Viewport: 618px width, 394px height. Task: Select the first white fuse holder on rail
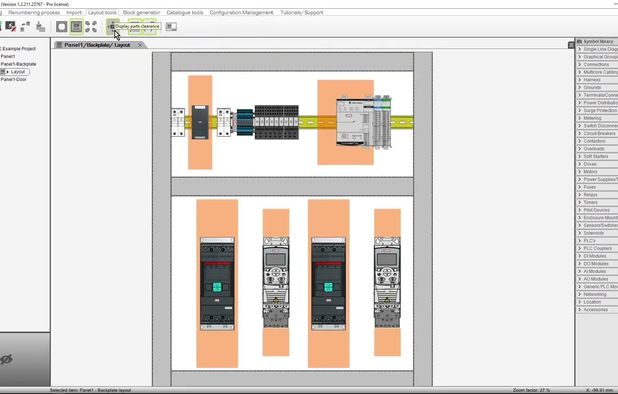(x=178, y=123)
